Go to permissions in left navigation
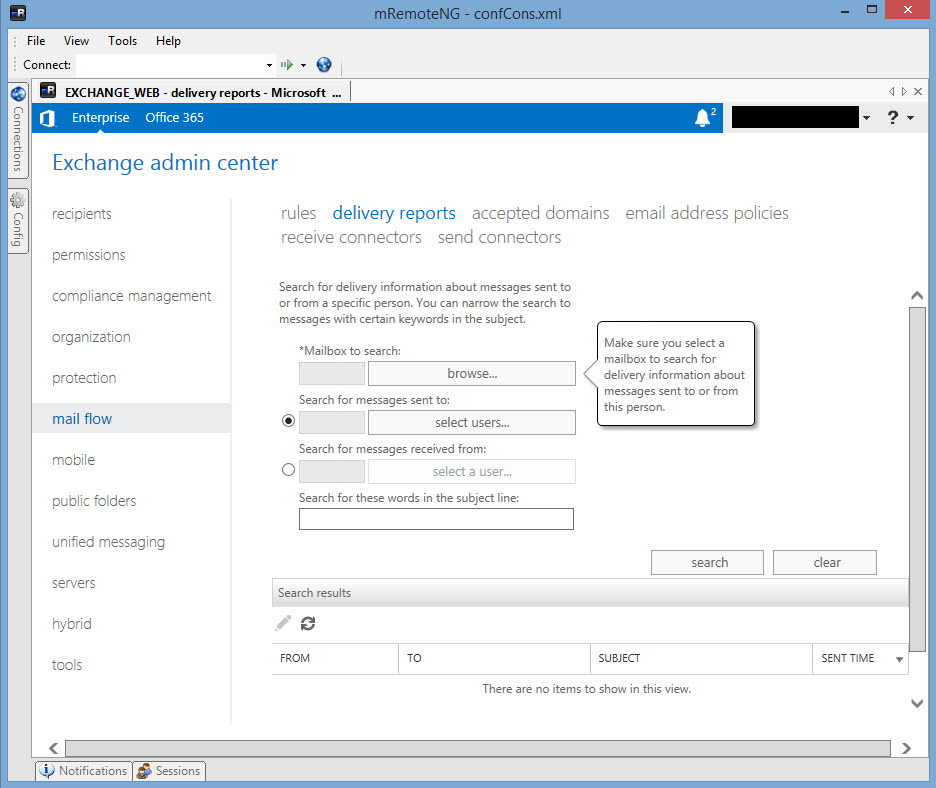The width and height of the screenshot is (936, 788). [x=88, y=255]
